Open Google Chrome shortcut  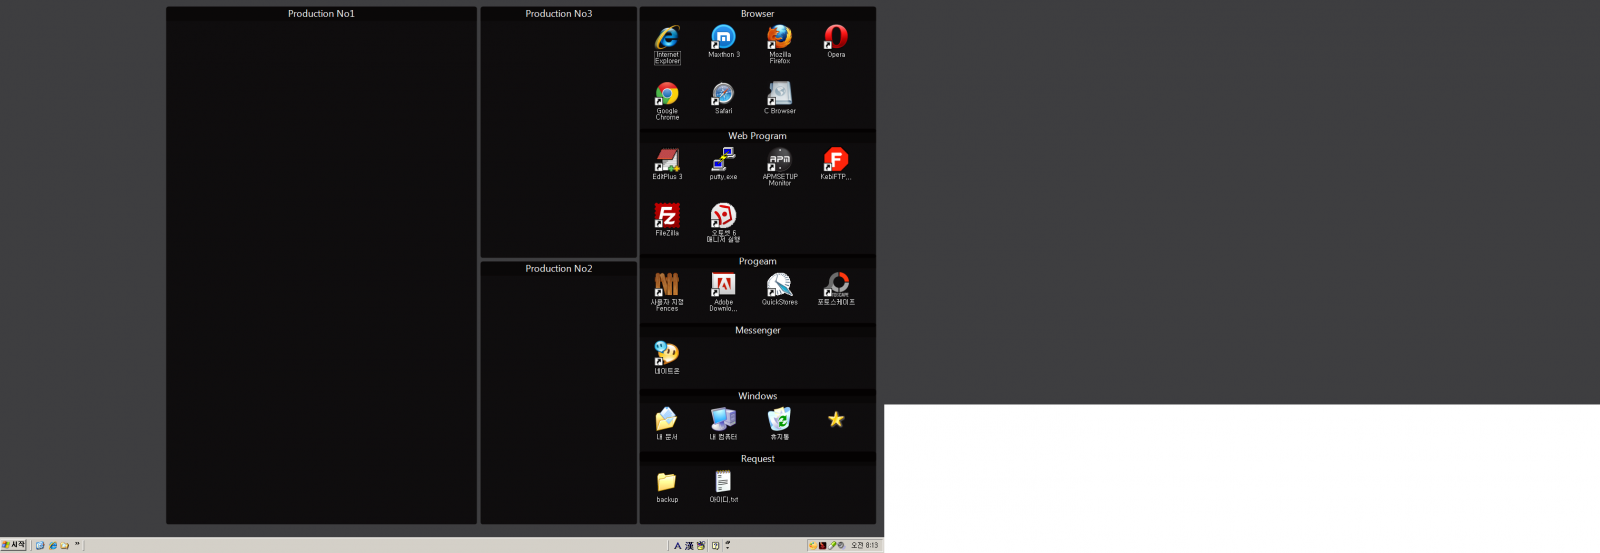(x=667, y=95)
